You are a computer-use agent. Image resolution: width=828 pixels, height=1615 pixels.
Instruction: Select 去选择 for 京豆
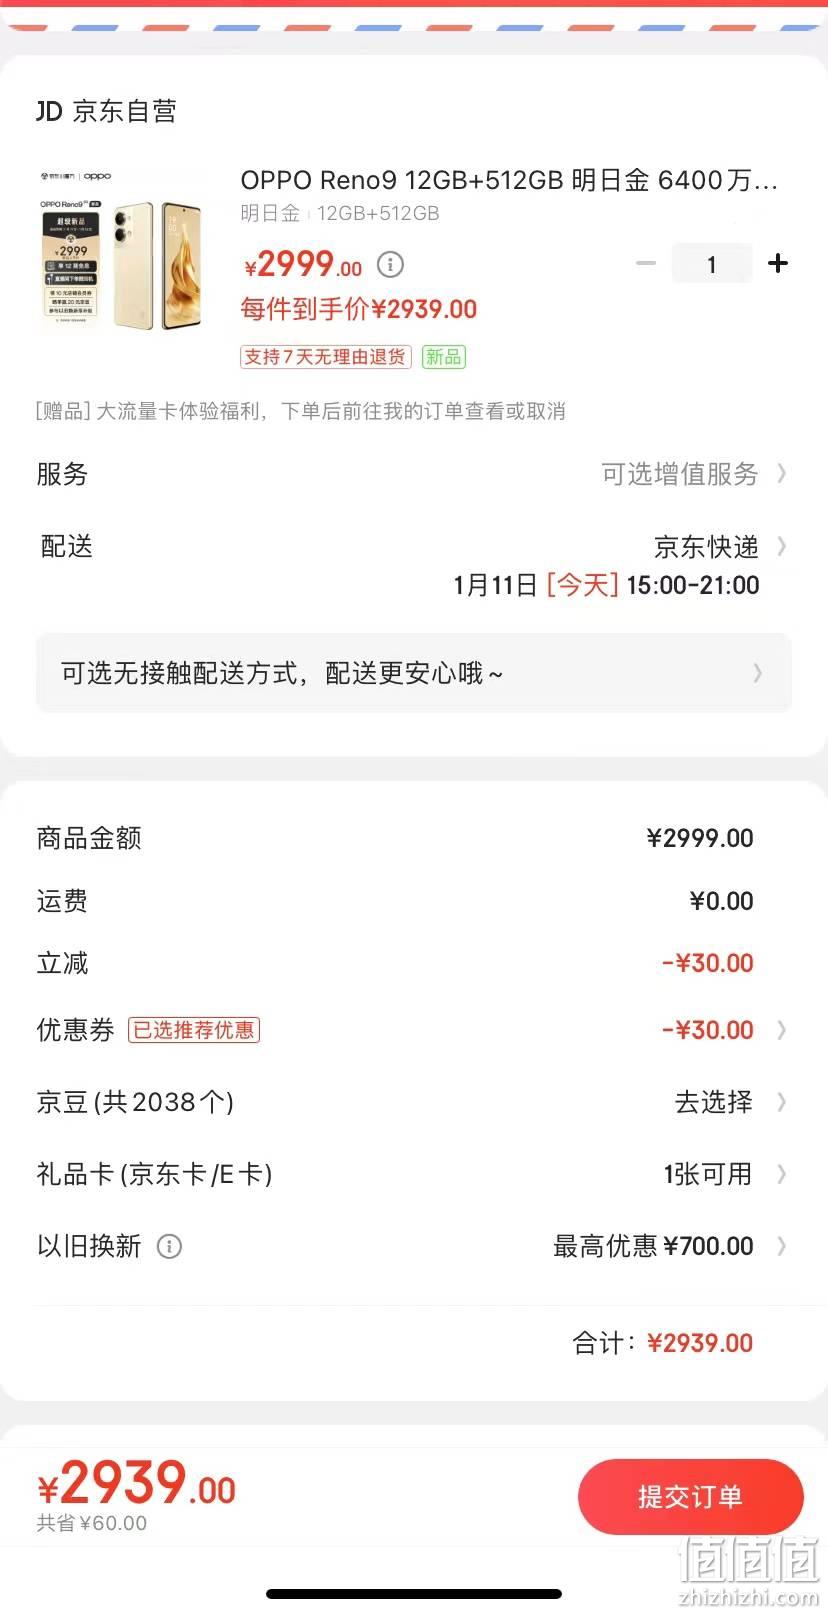click(714, 1102)
